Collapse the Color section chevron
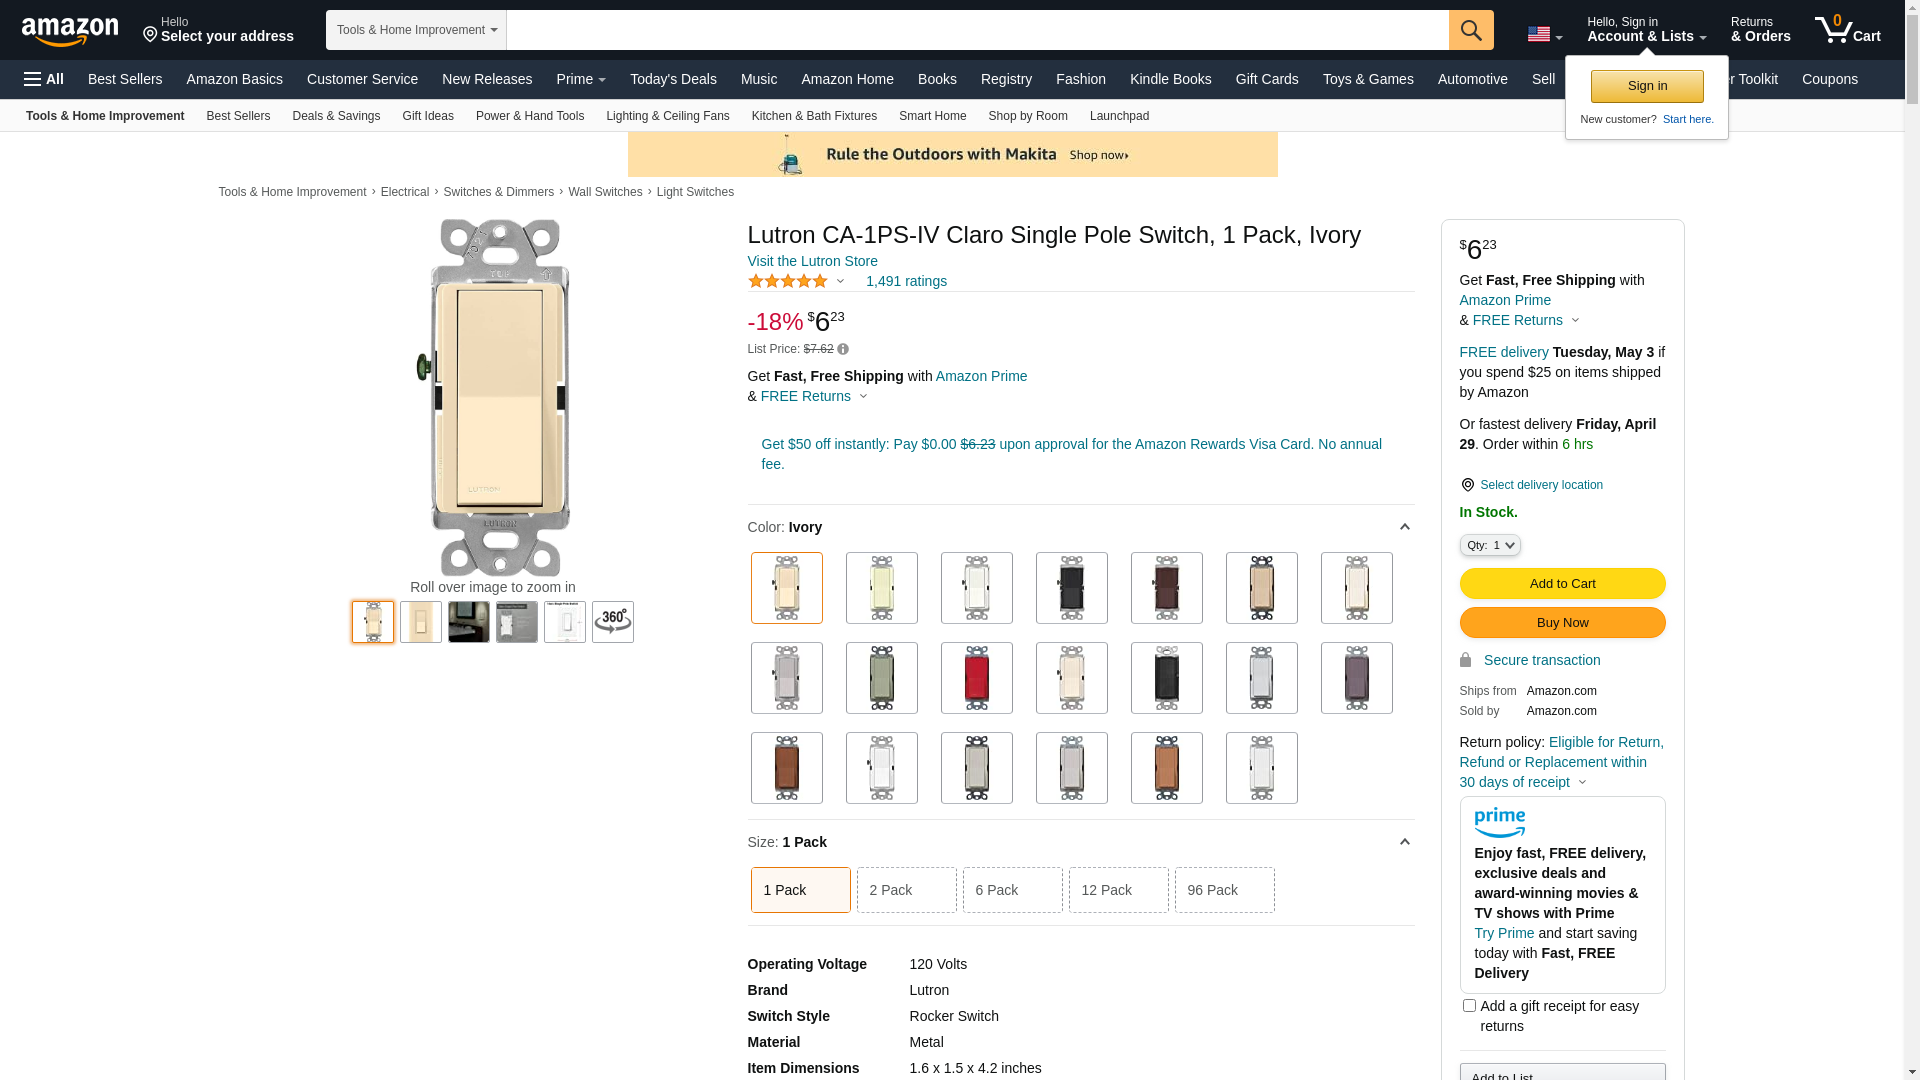This screenshot has width=1920, height=1080. coord(1404,527)
